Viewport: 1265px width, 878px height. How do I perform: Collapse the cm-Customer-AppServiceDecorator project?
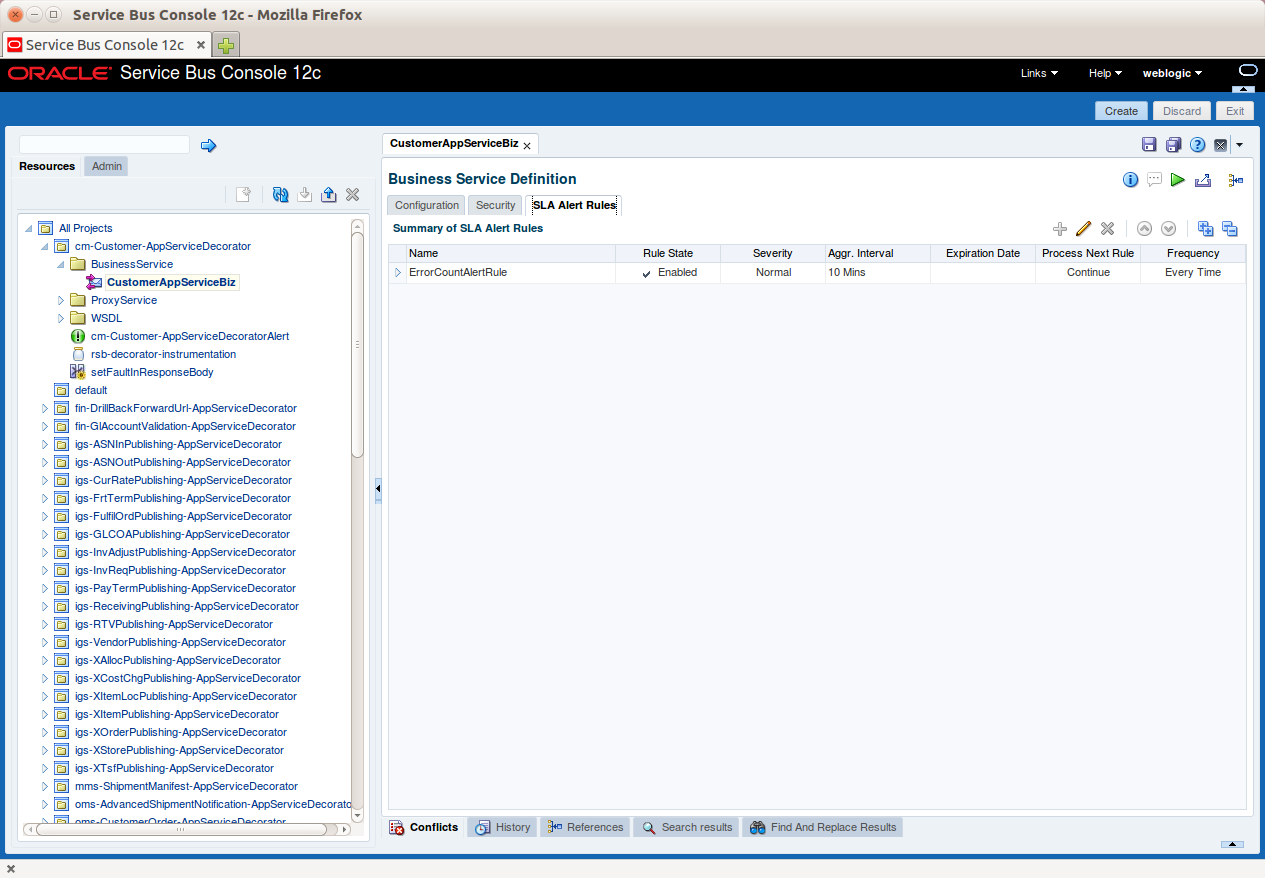pos(44,246)
